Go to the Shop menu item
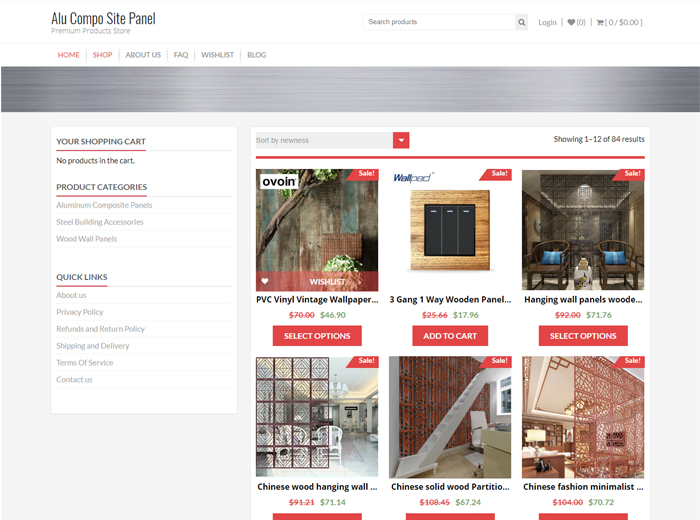The width and height of the screenshot is (700, 520). [x=102, y=55]
